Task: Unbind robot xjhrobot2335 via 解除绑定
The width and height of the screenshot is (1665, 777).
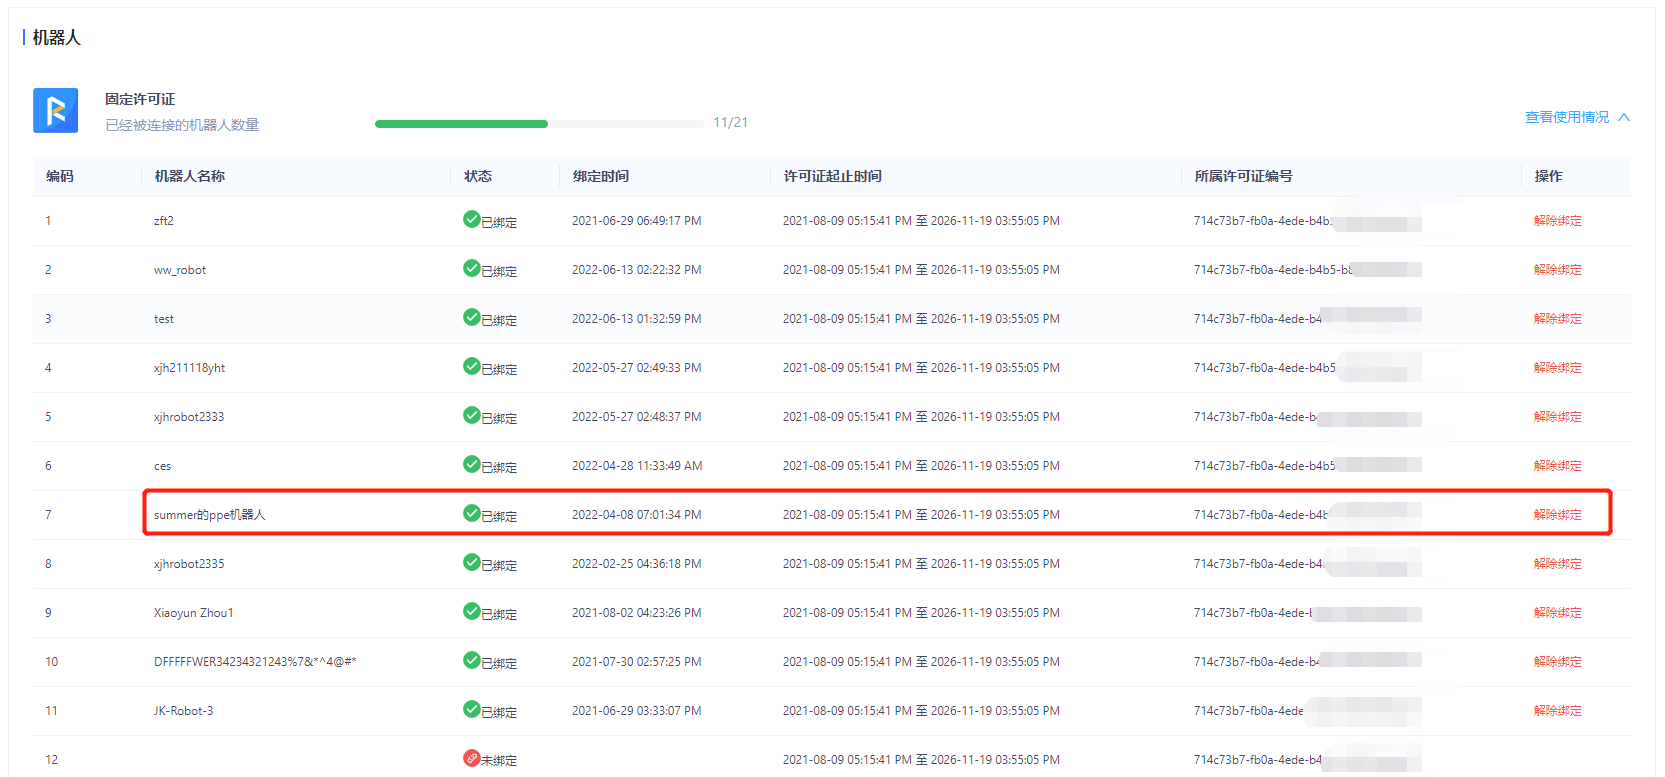Action: [x=1558, y=564]
